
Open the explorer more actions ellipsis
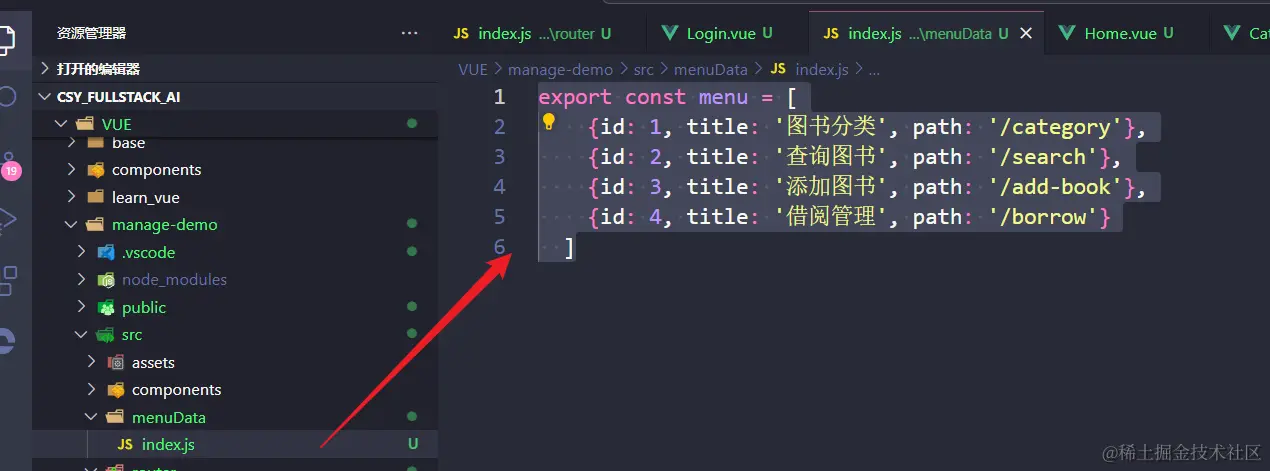click(409, 33)
